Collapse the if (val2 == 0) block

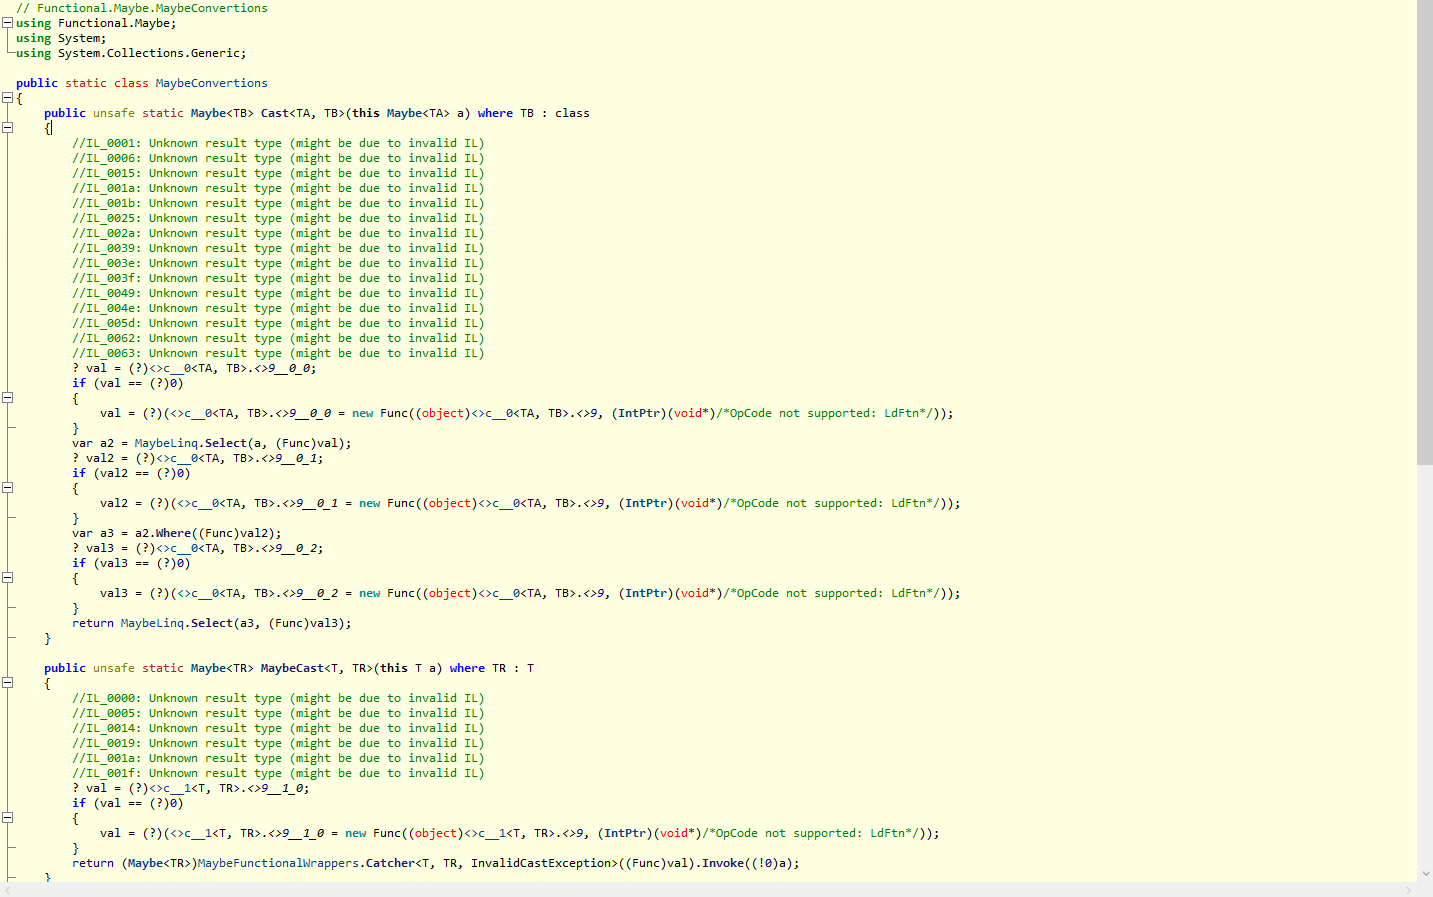(7, 487)
